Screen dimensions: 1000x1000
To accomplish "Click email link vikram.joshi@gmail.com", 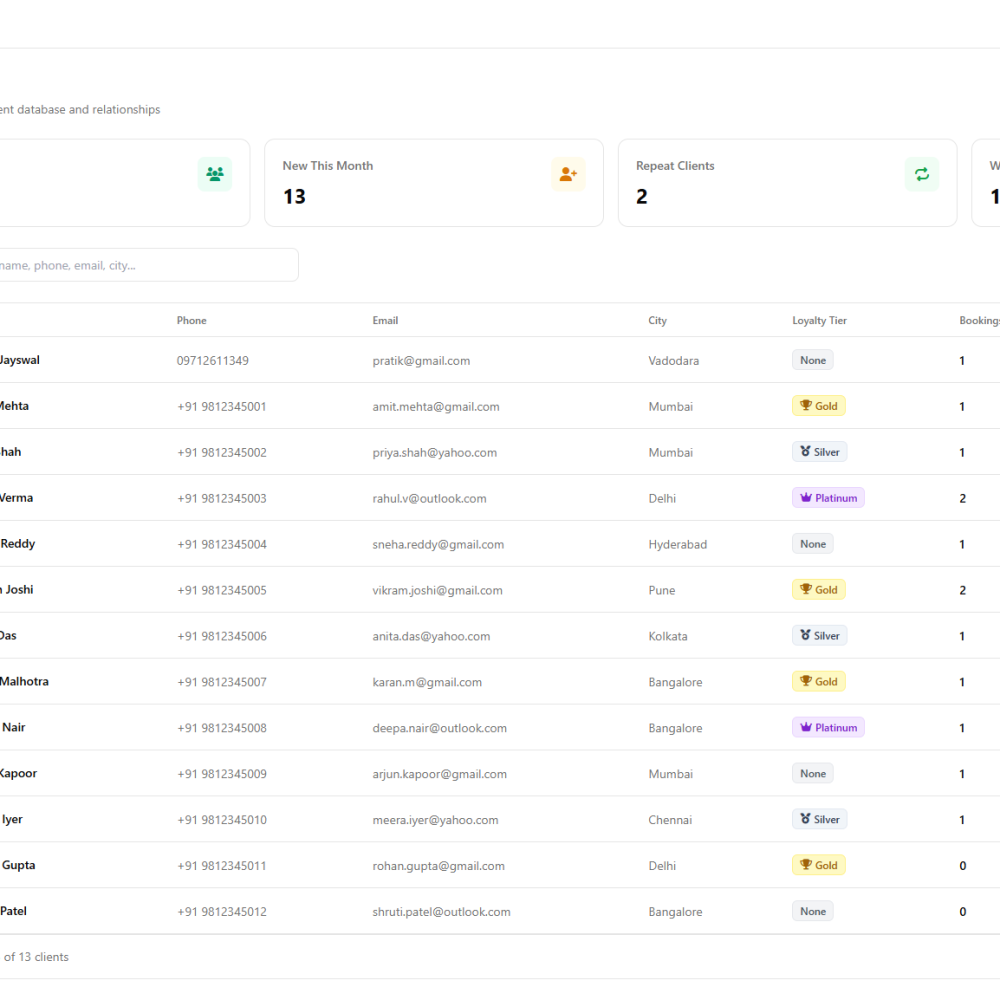I will 438,591.
